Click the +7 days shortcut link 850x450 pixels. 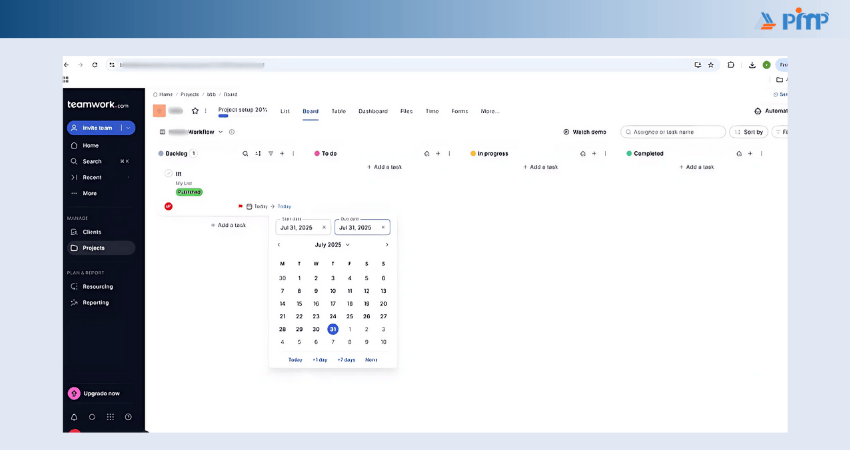click(346, 360)
